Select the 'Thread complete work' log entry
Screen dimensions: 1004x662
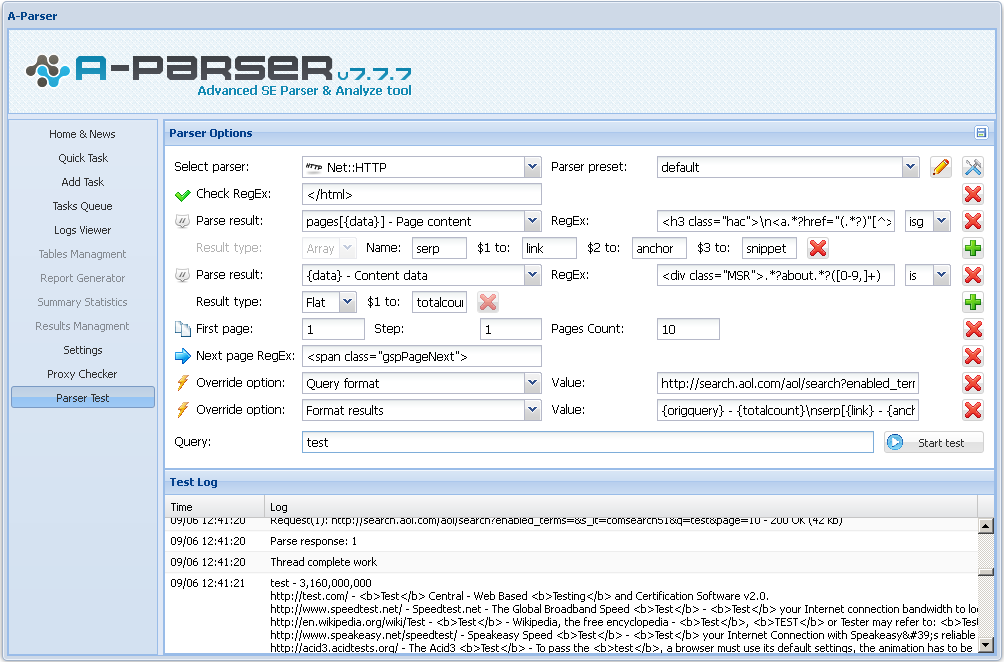[x=571, y=562]
